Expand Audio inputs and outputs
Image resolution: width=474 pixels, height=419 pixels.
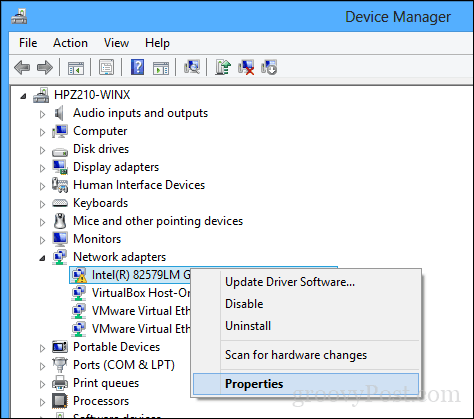click(x=42, y=114)
